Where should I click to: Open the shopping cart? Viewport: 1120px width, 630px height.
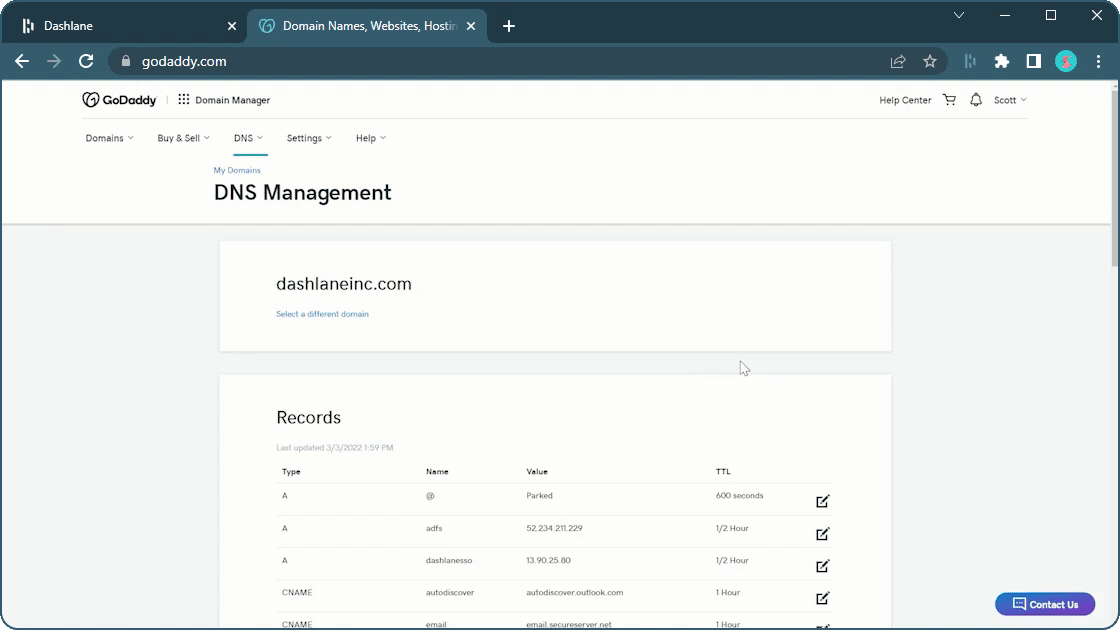pos(949,100)
